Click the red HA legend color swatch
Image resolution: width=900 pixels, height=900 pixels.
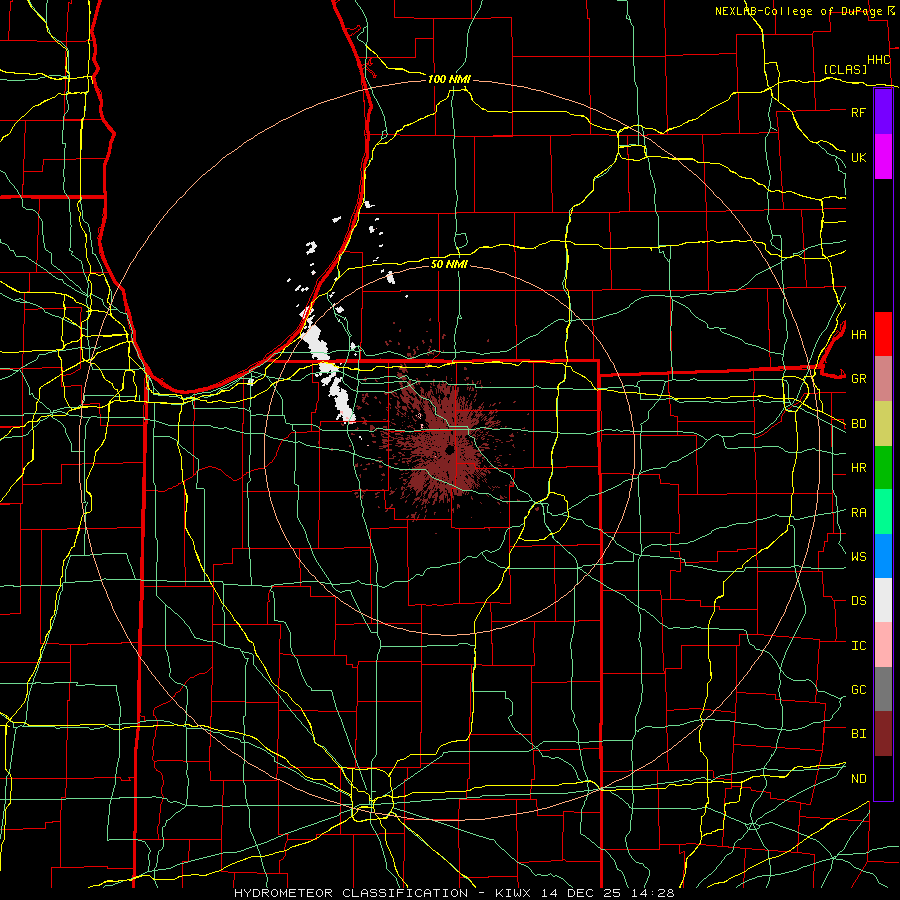(x=883, y=334)
